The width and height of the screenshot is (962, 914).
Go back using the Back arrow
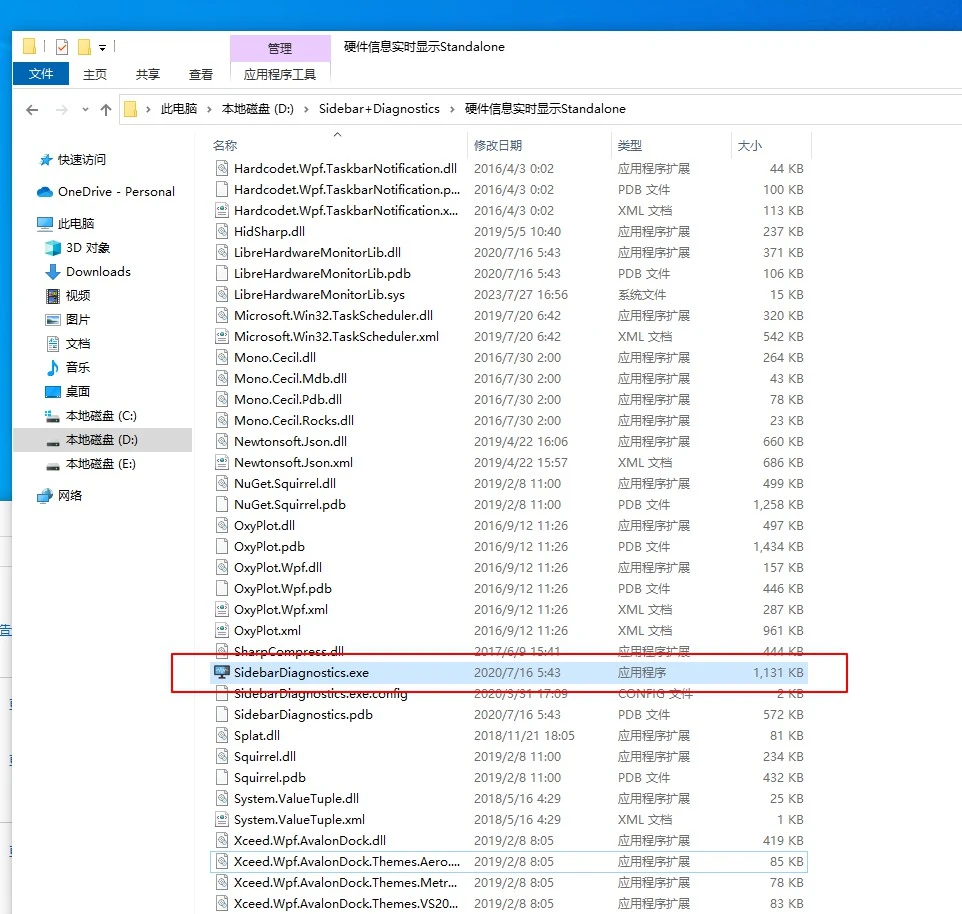coord(32,109)
